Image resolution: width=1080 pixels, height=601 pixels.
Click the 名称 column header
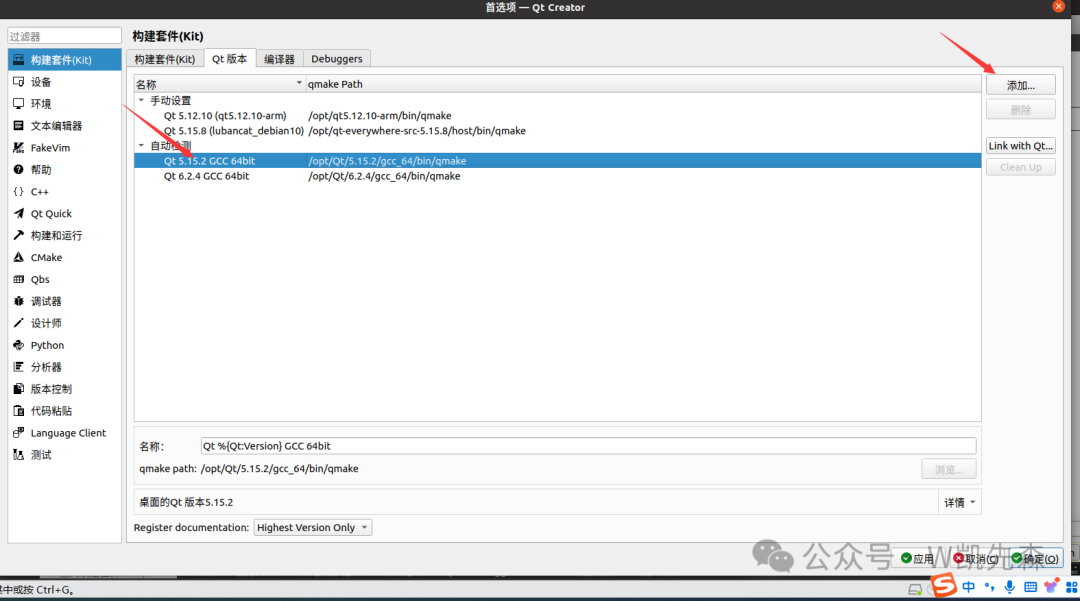(215, 84)
